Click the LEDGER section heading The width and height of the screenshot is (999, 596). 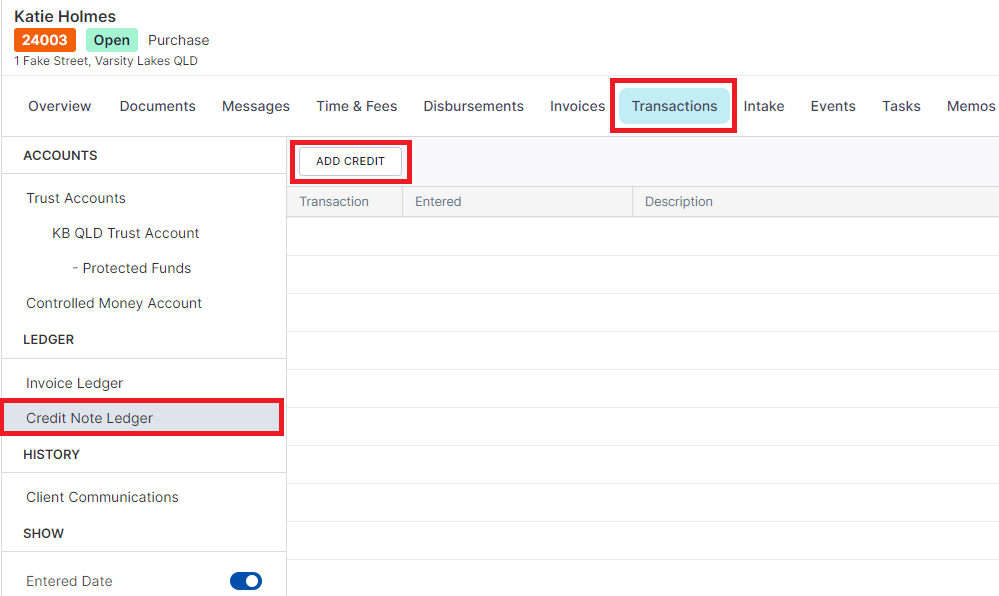[48, 340]
